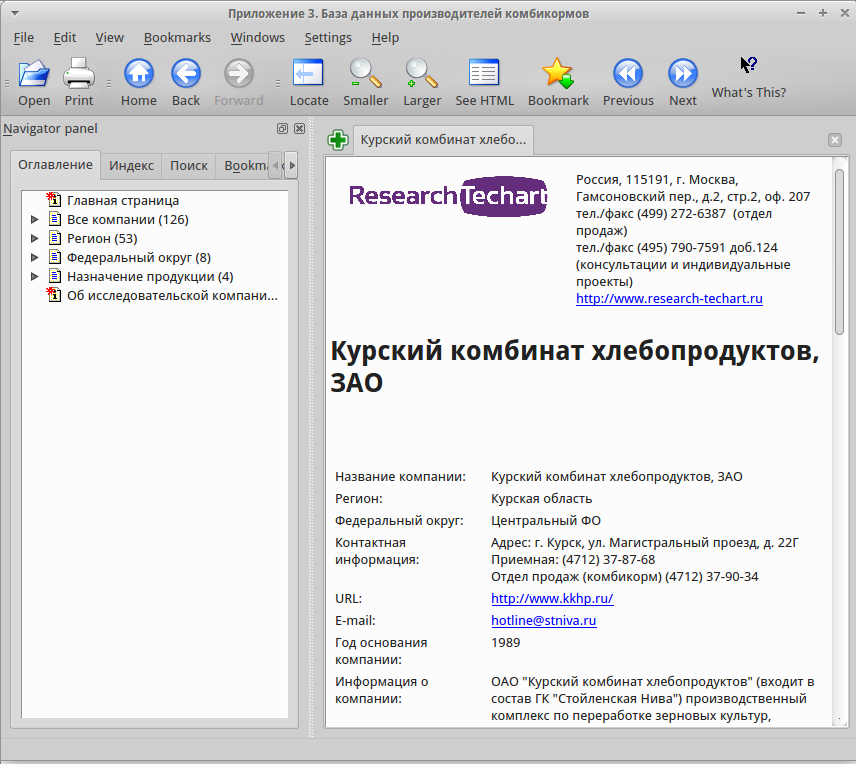Open the File menu
The image size is (856, 764).
pyautogui.click(x=23, y=38)
